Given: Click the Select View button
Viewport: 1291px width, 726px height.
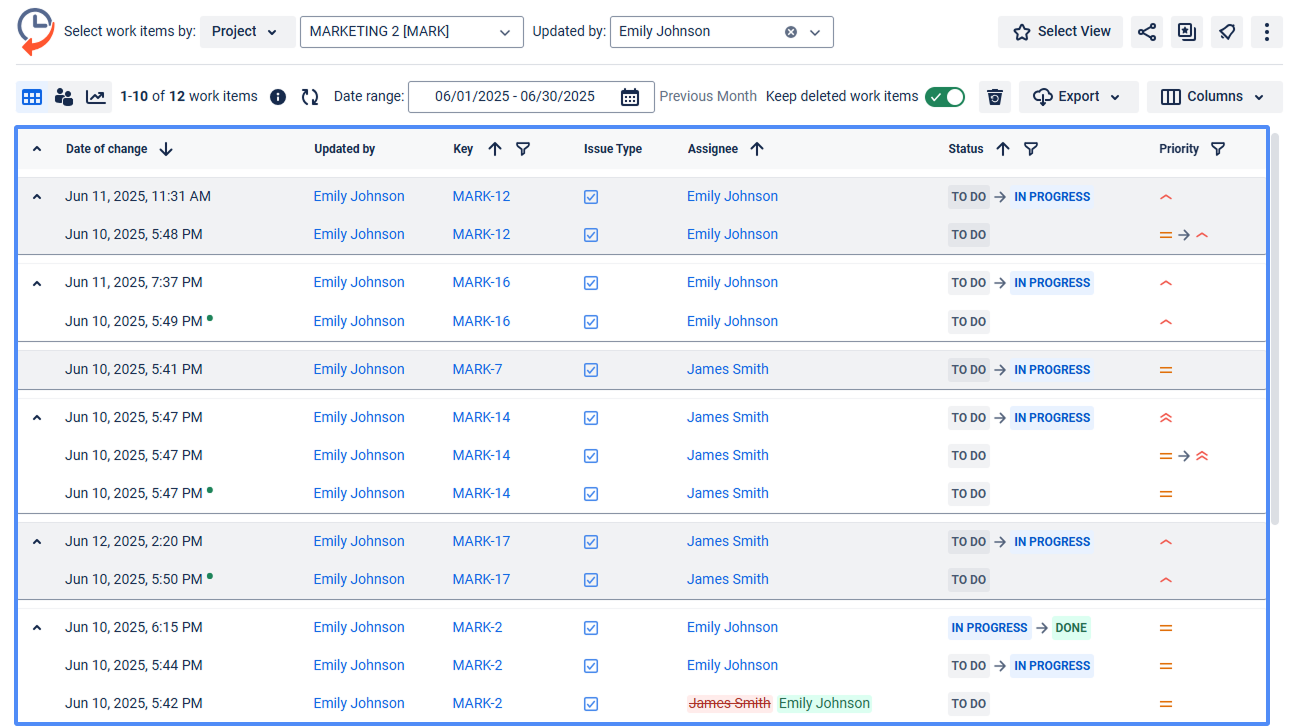Looking at the screenshot, I should (x=1061, y=32).
